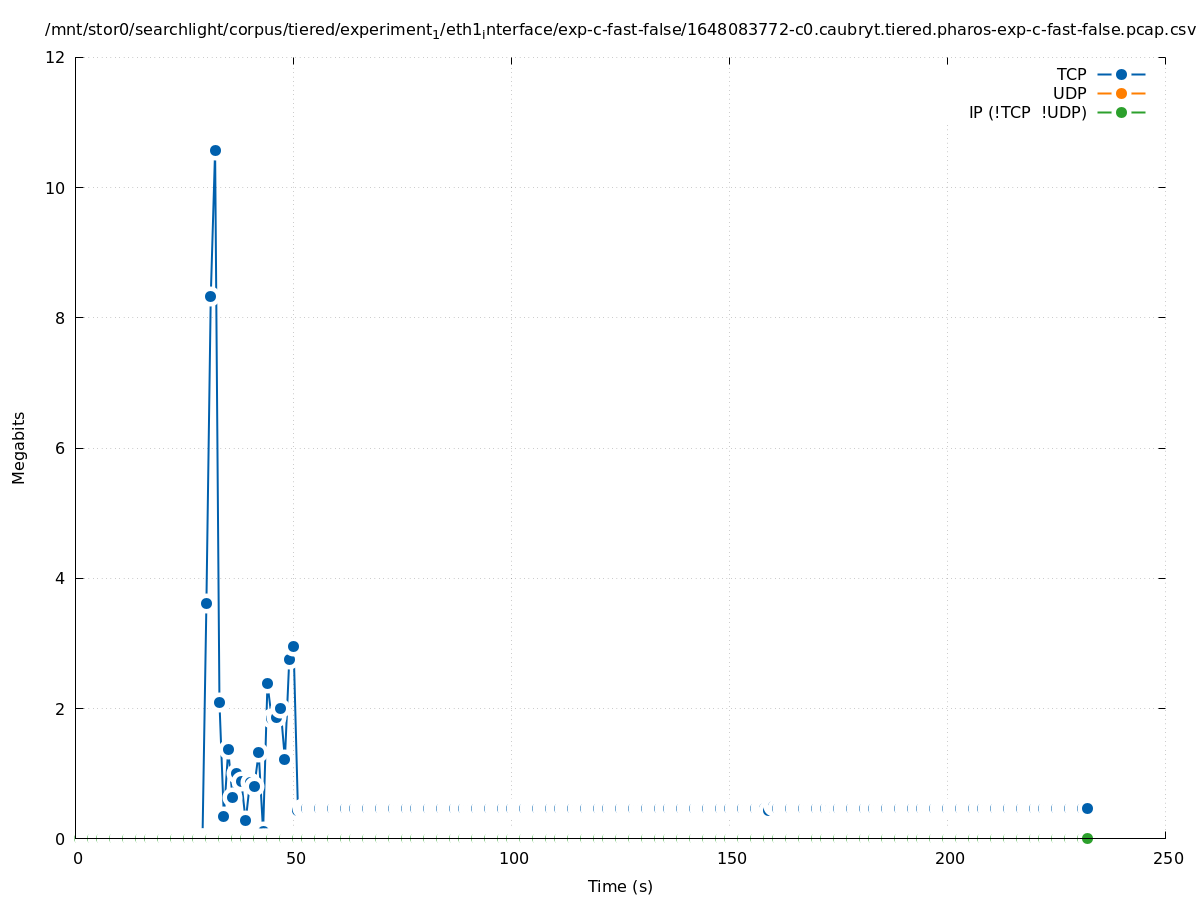Click the Time (s) x-axis label

620,886
